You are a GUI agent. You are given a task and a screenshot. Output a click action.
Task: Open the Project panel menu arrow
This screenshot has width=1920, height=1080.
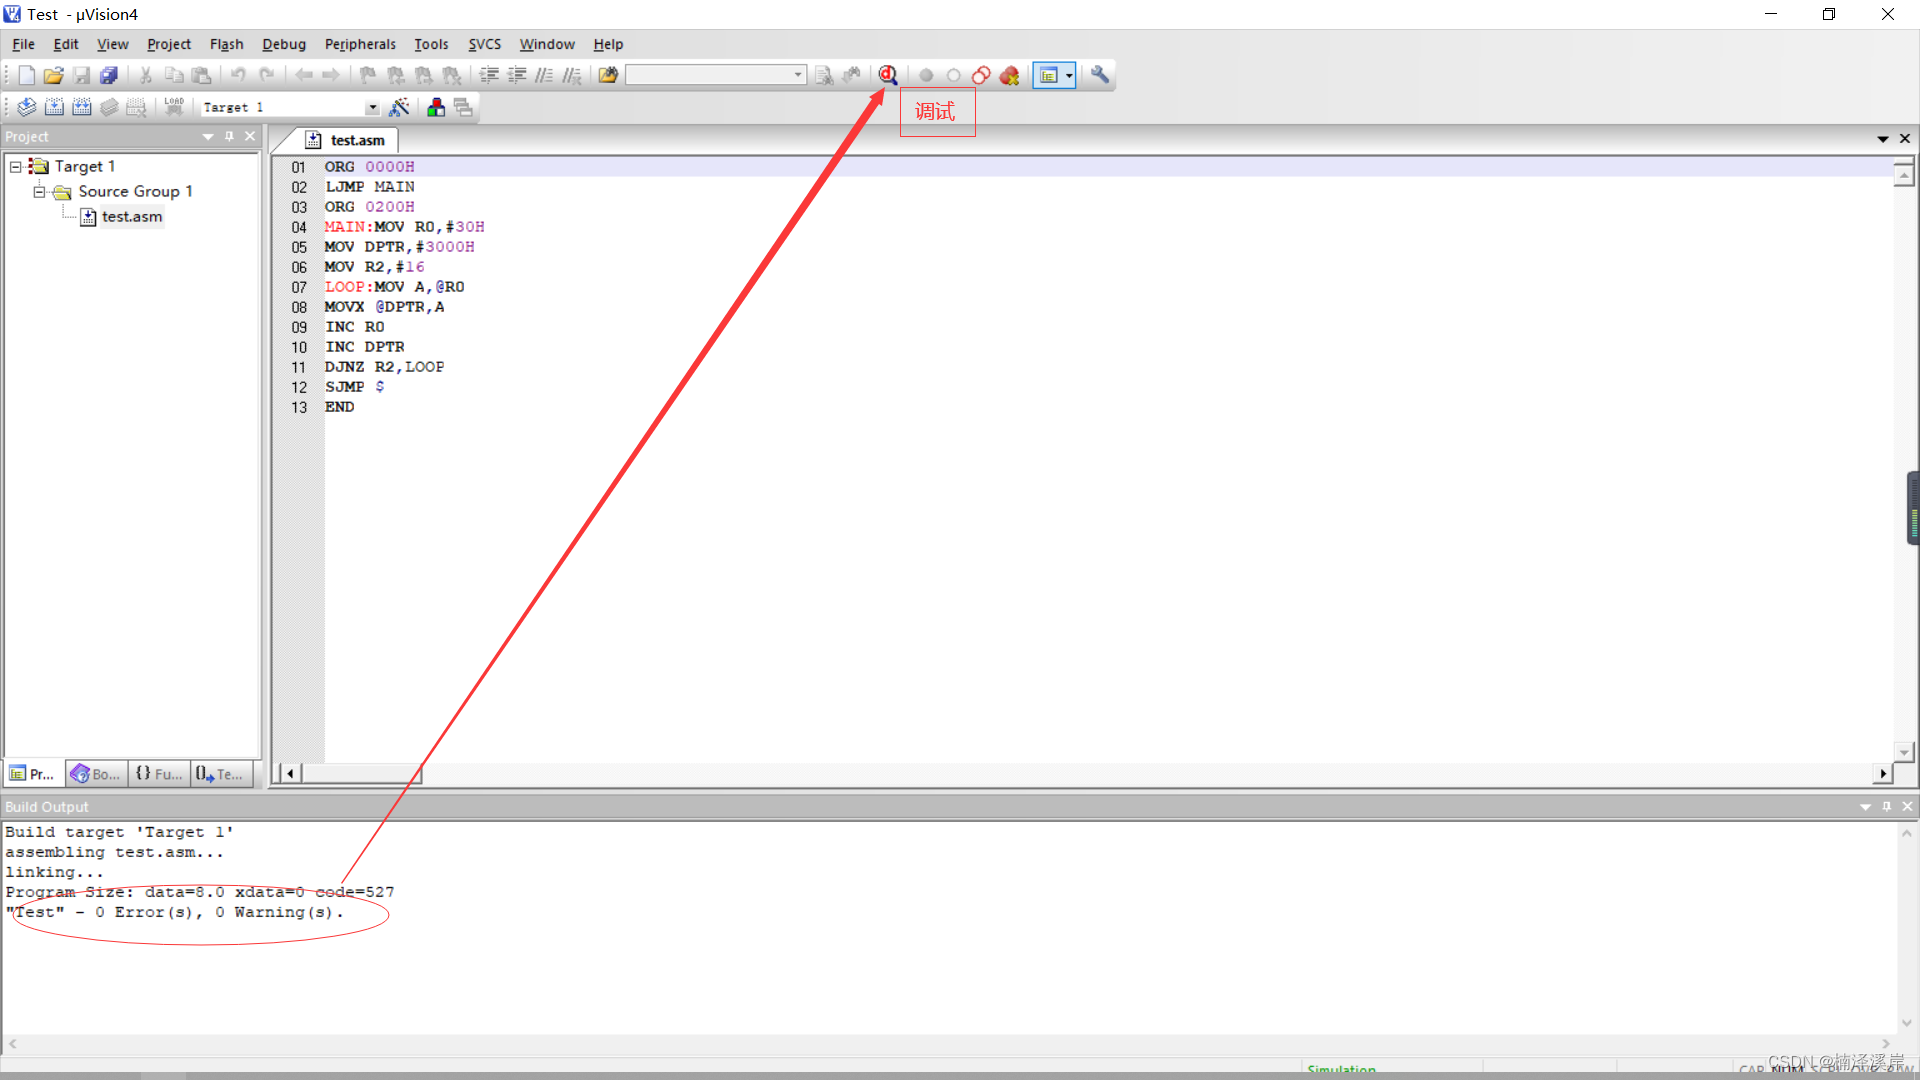point(208,137)
